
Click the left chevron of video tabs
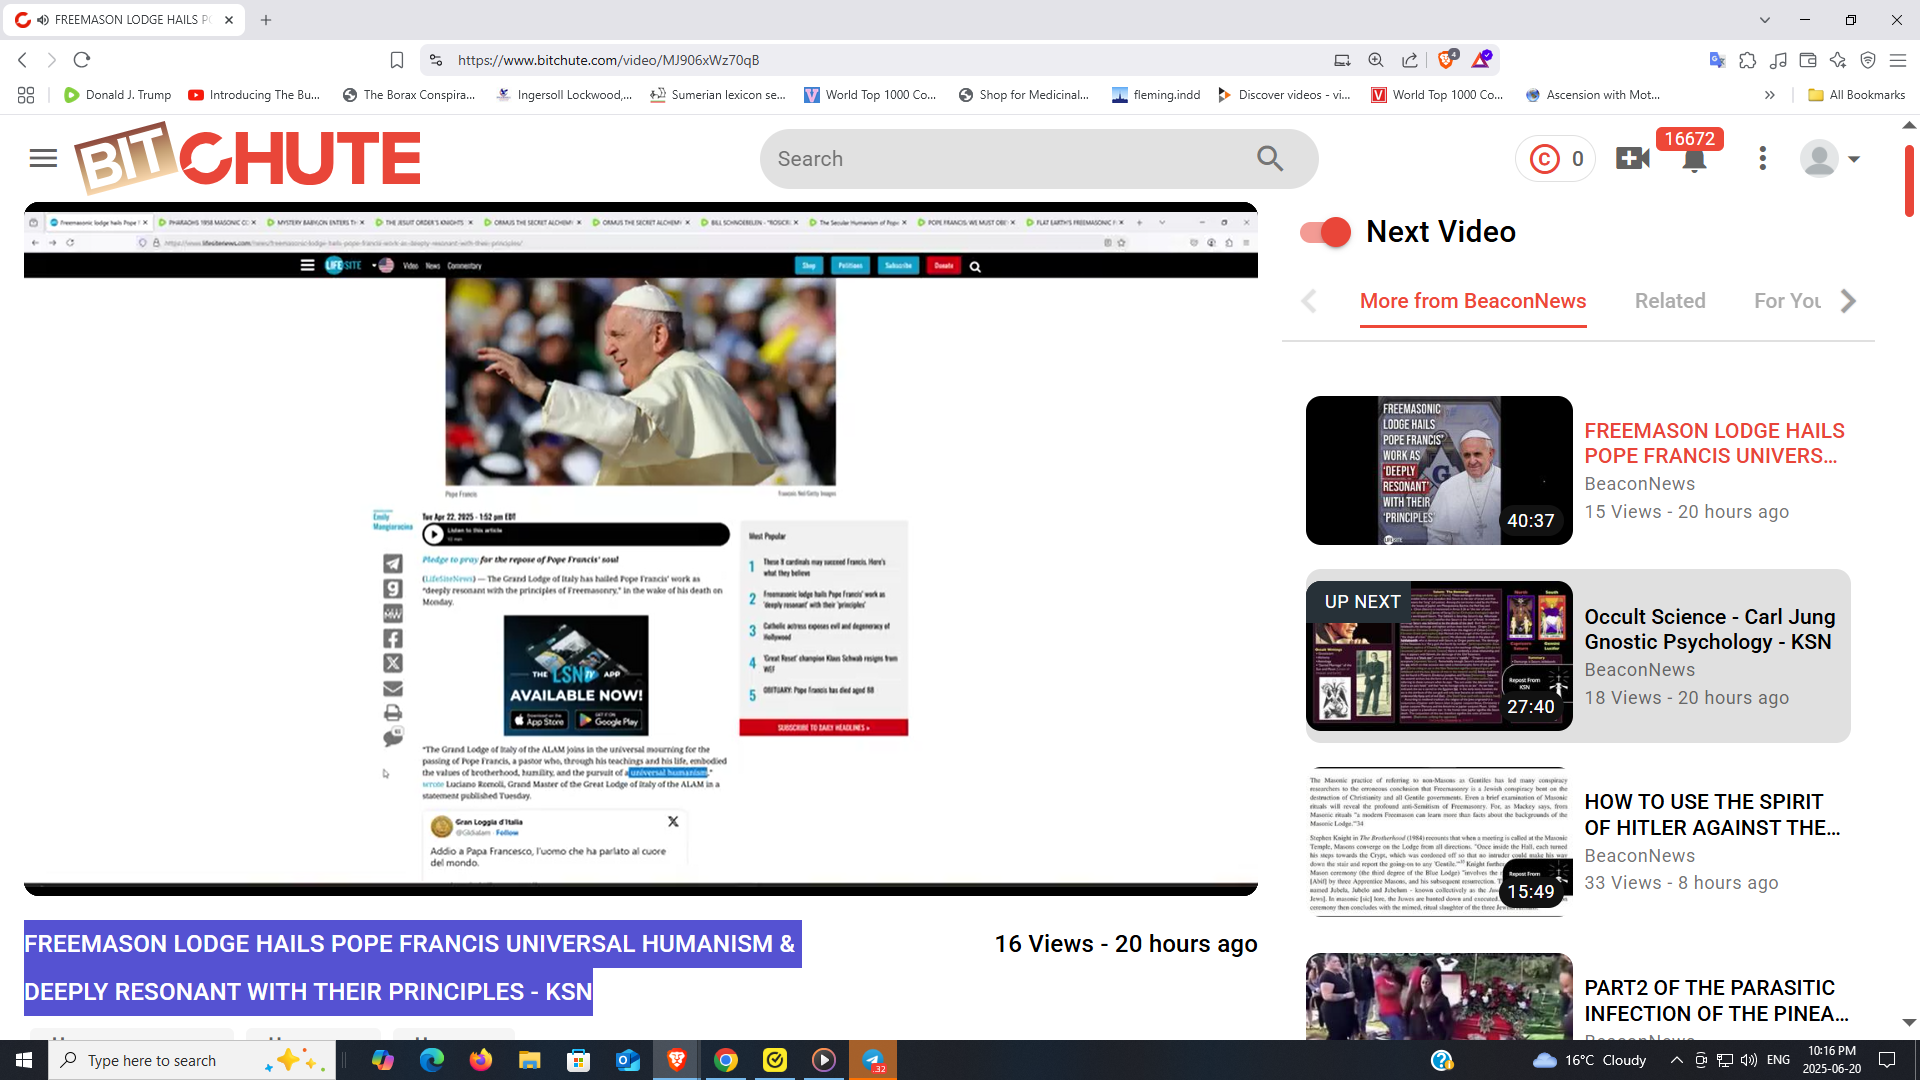click(x=1309, y=301)
